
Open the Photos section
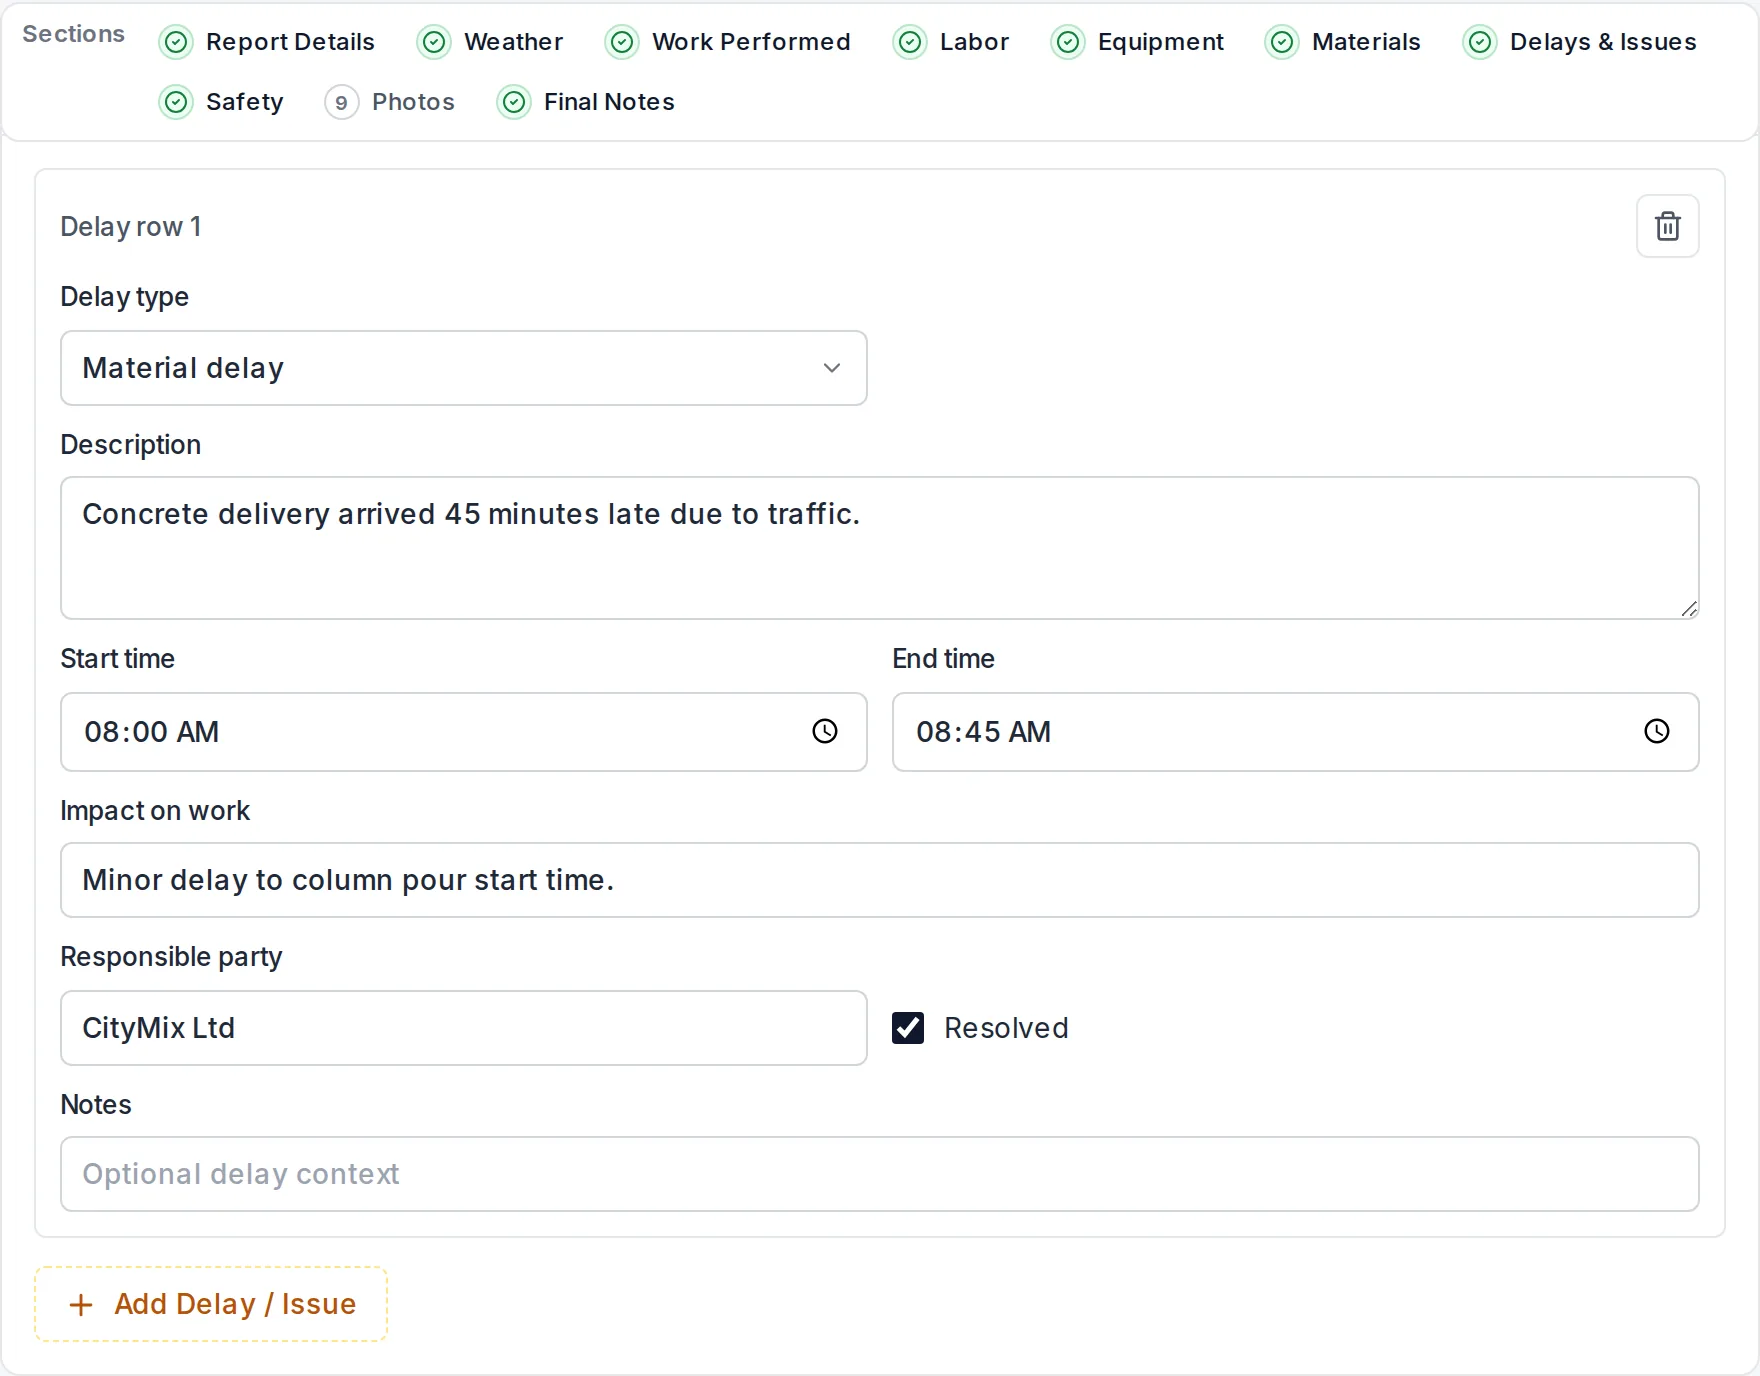pyautogui.click(x=390, y=102)
